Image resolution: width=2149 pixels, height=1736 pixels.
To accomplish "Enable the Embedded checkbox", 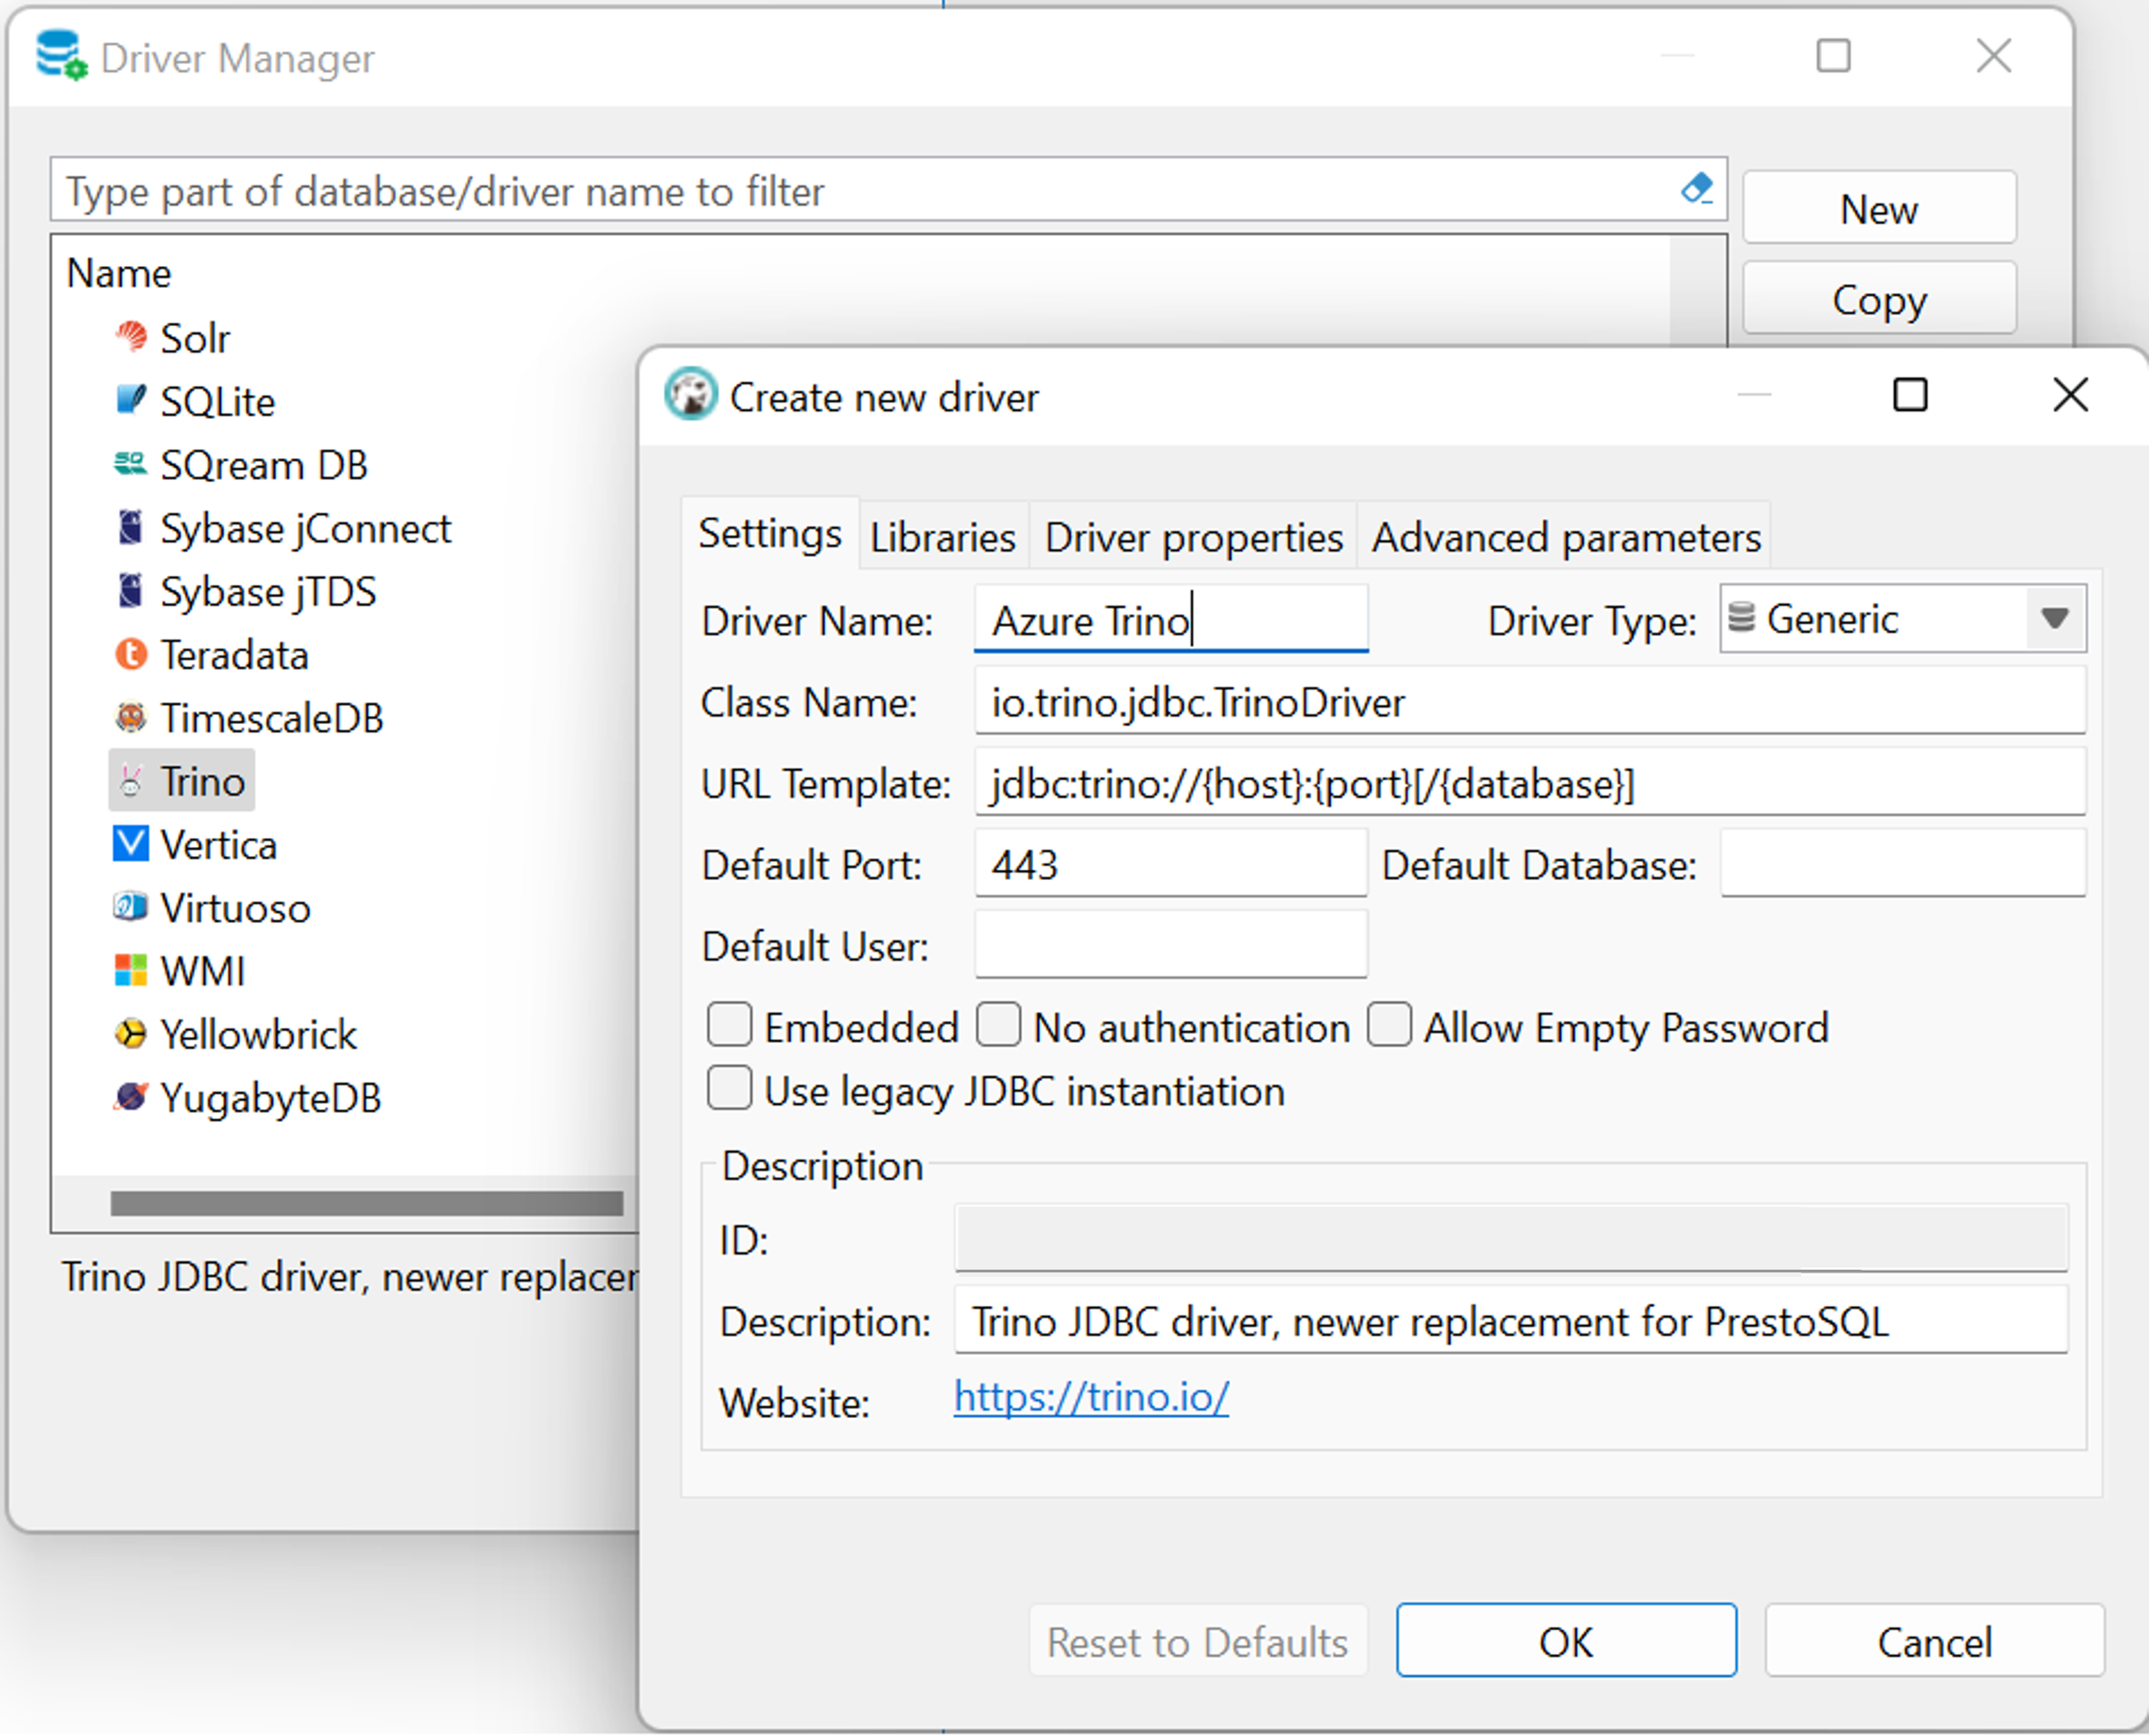I will (x=728, y=1026).
